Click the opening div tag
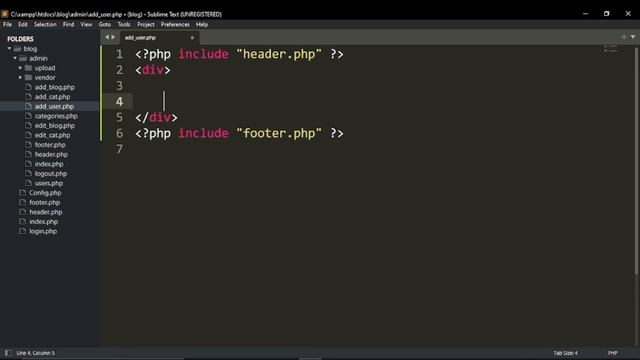The width and height of the screenshot is (640, 360). coord(153,70)
